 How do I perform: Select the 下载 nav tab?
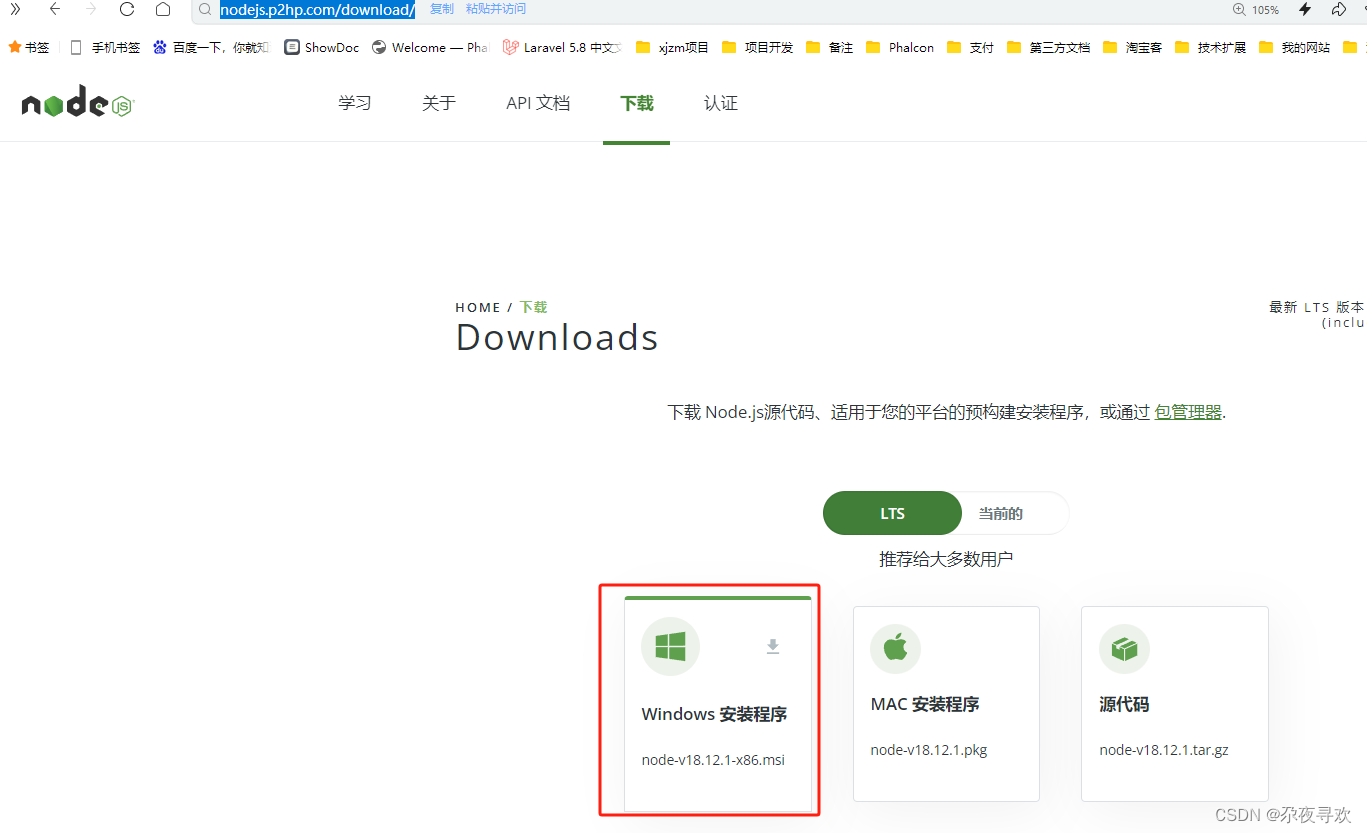point(637,103)
